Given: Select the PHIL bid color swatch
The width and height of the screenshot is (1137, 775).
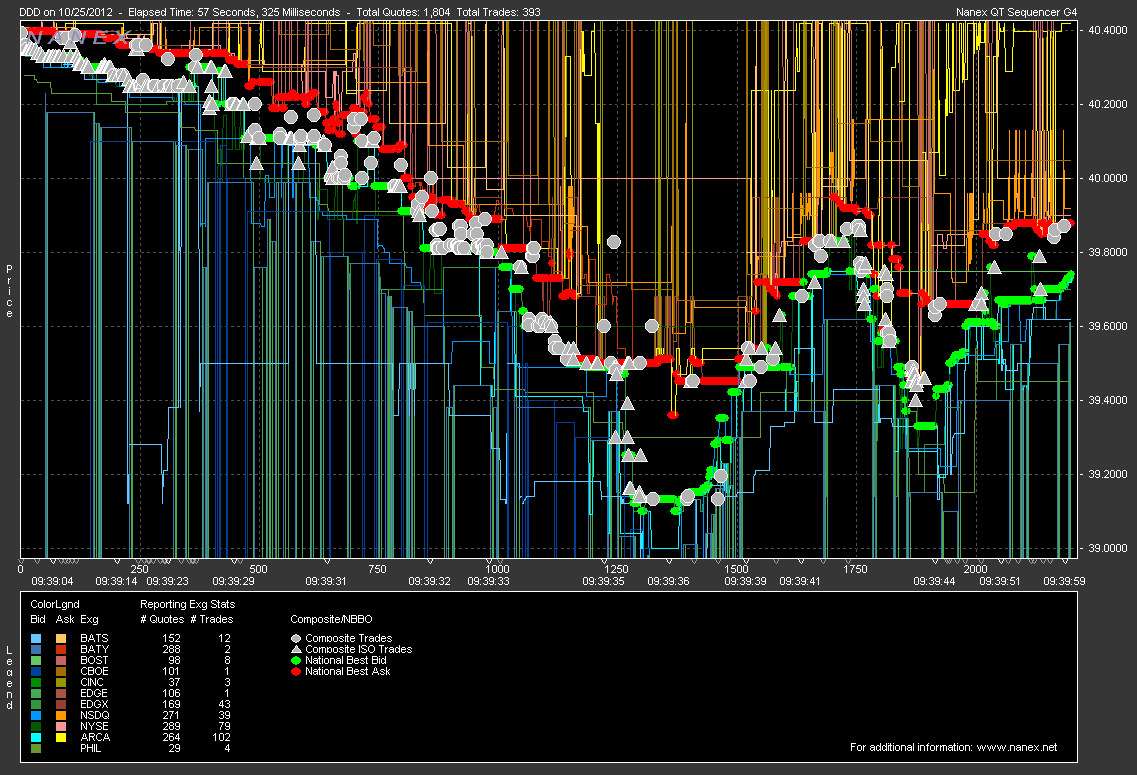Looking at the screenshot, I should 36,748.
